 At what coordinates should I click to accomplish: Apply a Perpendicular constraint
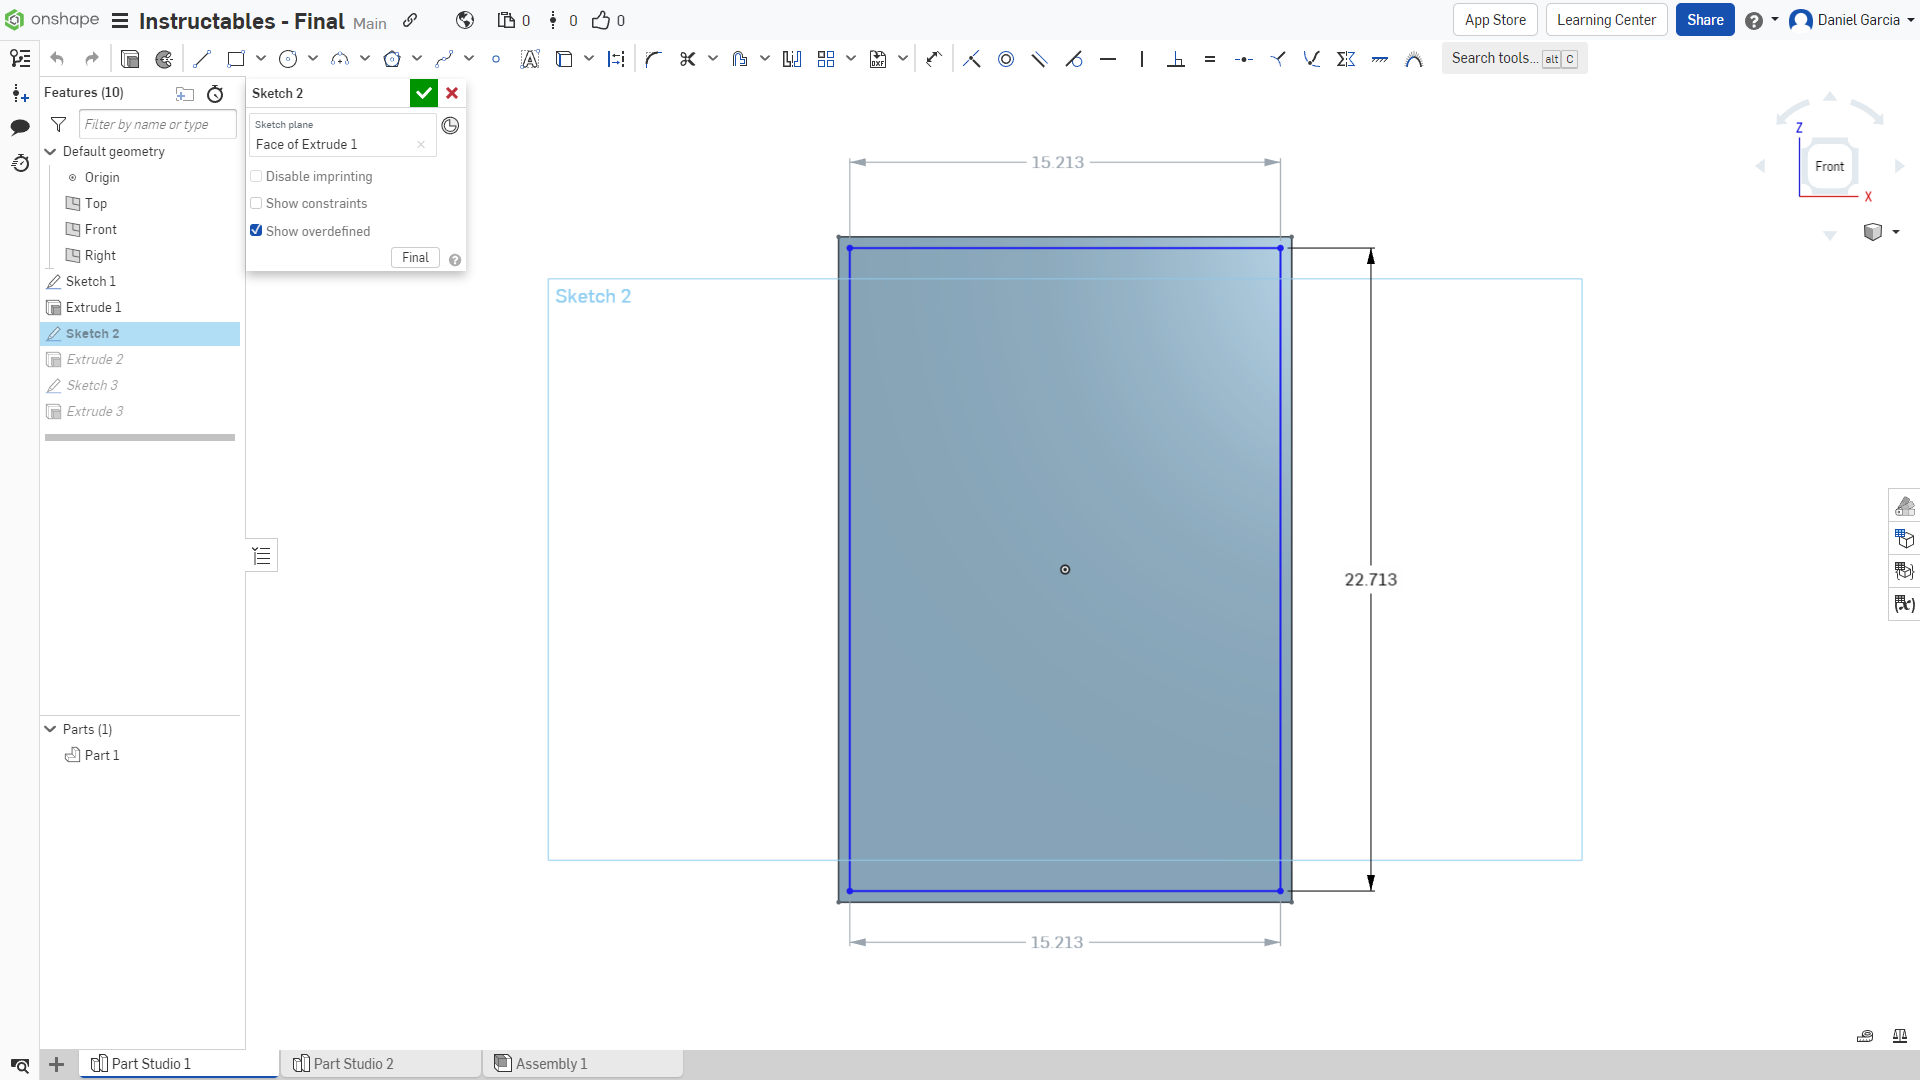pyautogui.click(x=1175, y=59)
